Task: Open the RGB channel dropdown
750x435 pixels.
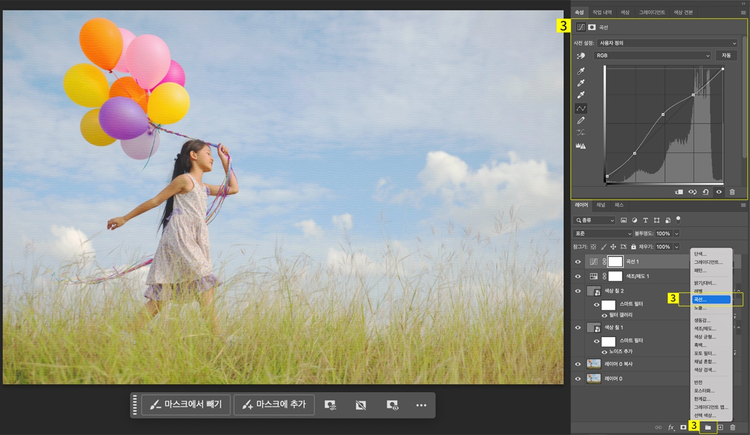Action: click(x=651, y=56)
